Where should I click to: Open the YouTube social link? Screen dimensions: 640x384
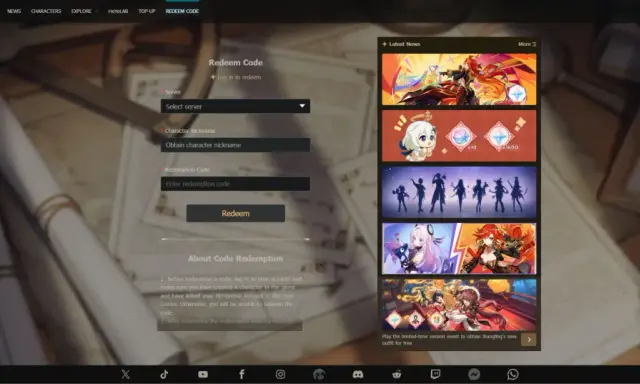tap(203, 374)
